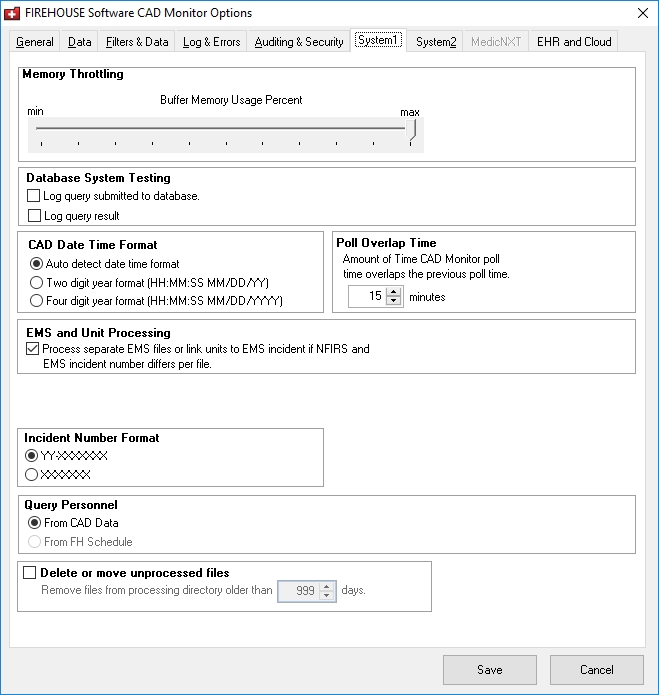Click the Buffer Memory Usage Percent label
Image resolution: width=659 pixels, height=695 pixels.
[x=231, y=100]
